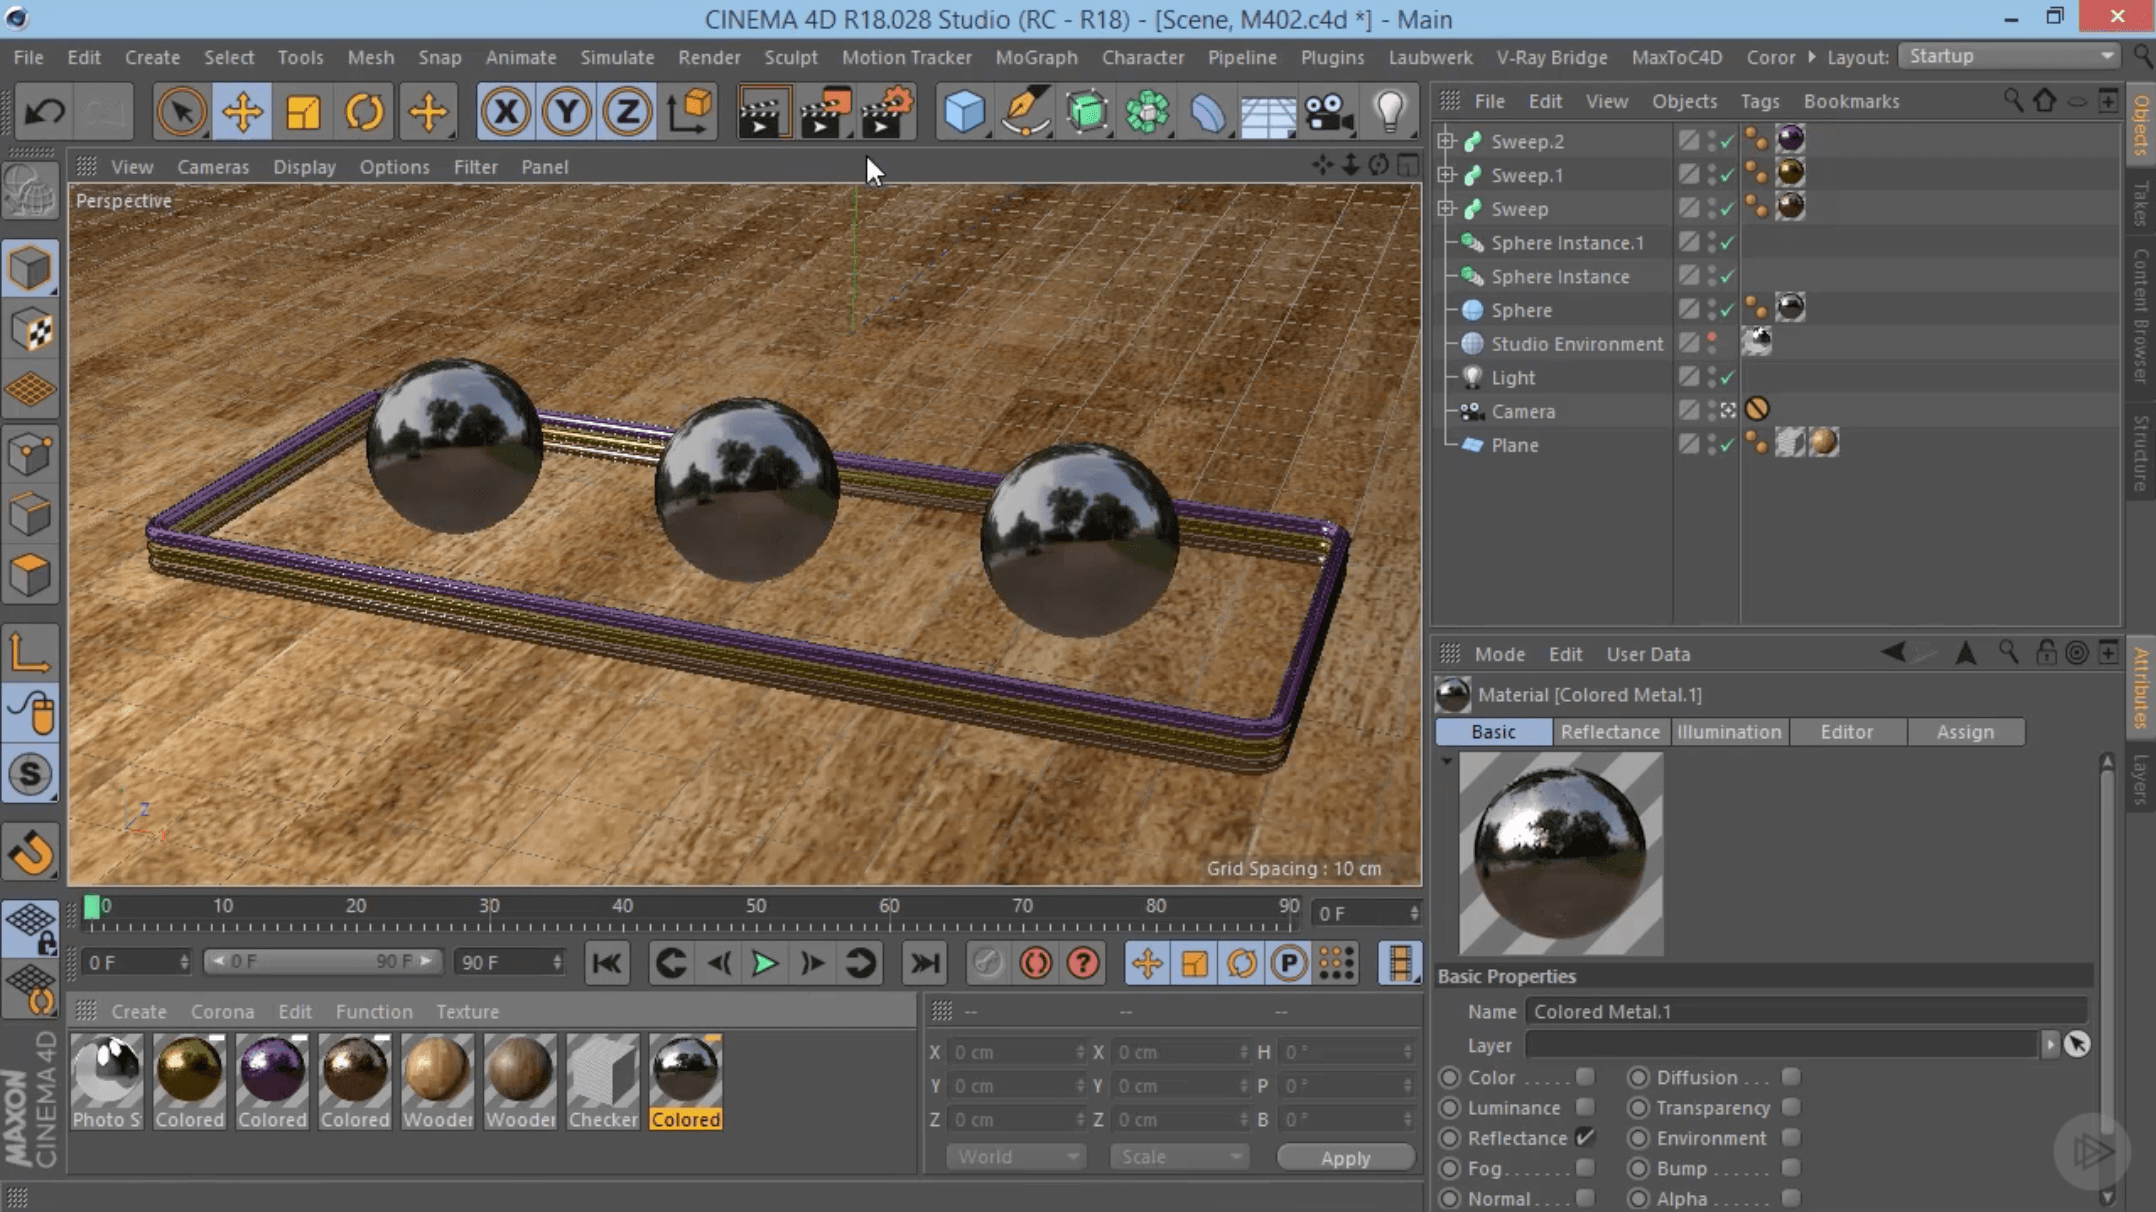Open the World coordinate dropdown

[x=1014, y=1157]
